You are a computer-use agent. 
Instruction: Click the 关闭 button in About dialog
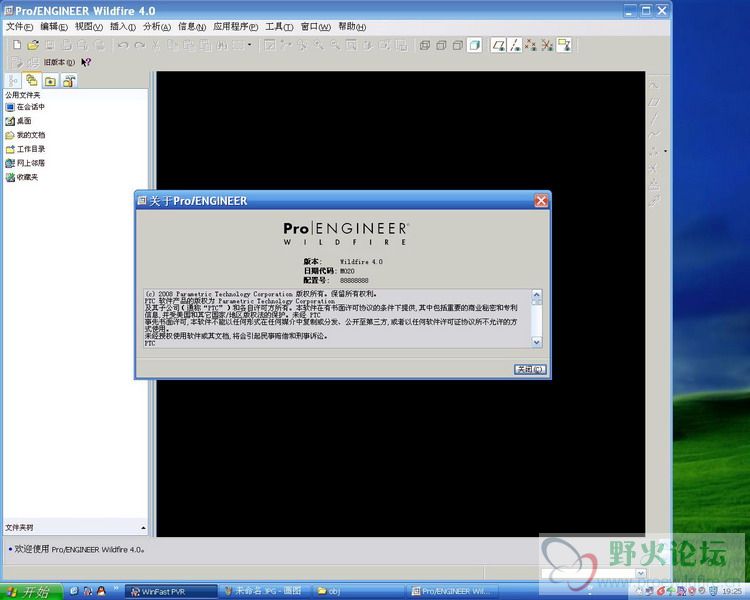530,369
